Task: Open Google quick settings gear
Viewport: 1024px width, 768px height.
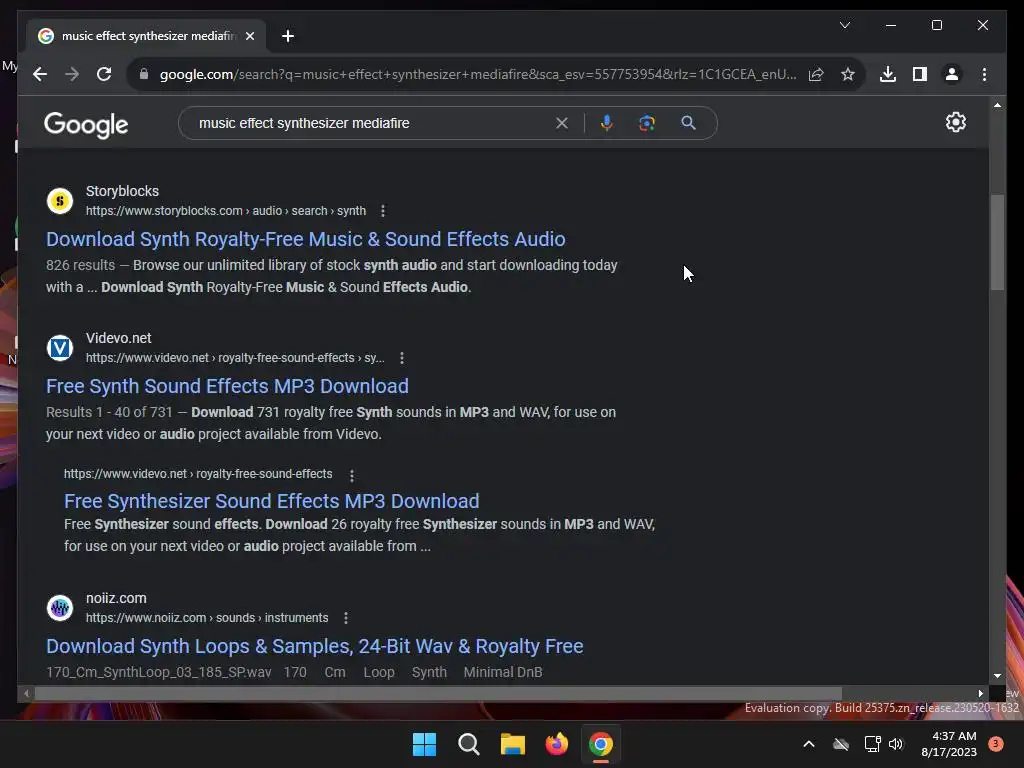Action: [955, 122]
